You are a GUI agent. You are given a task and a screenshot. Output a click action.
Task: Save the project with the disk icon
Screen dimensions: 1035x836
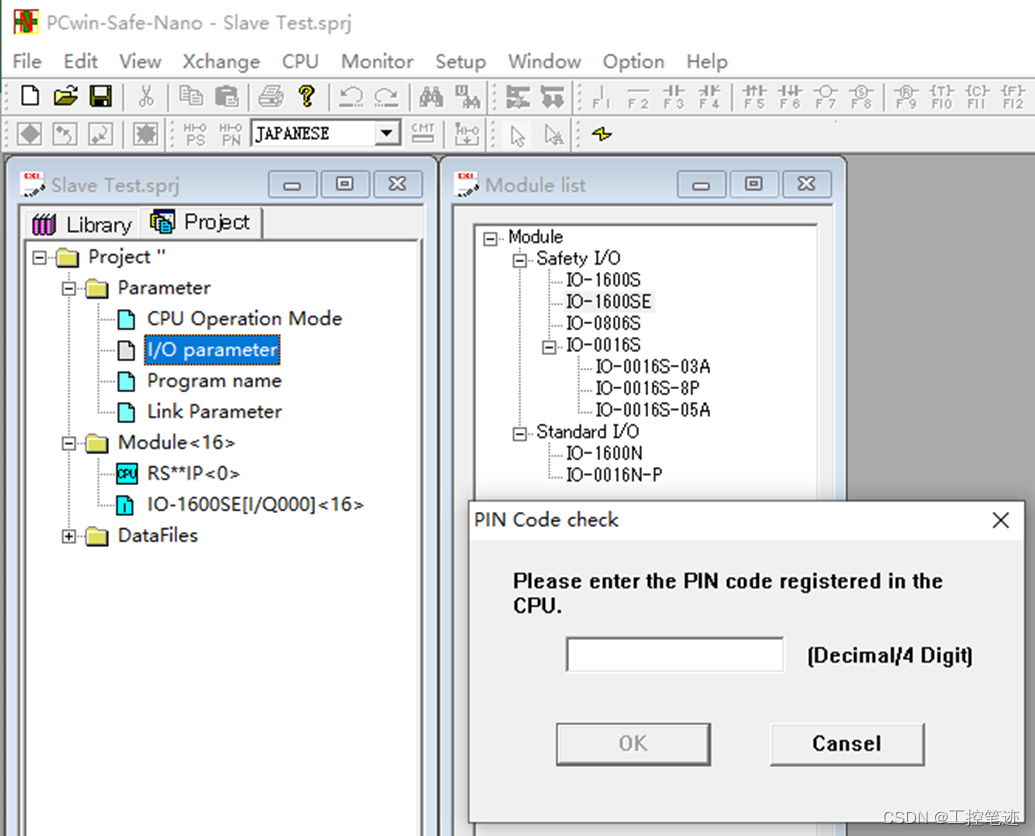tap(102, 96)
